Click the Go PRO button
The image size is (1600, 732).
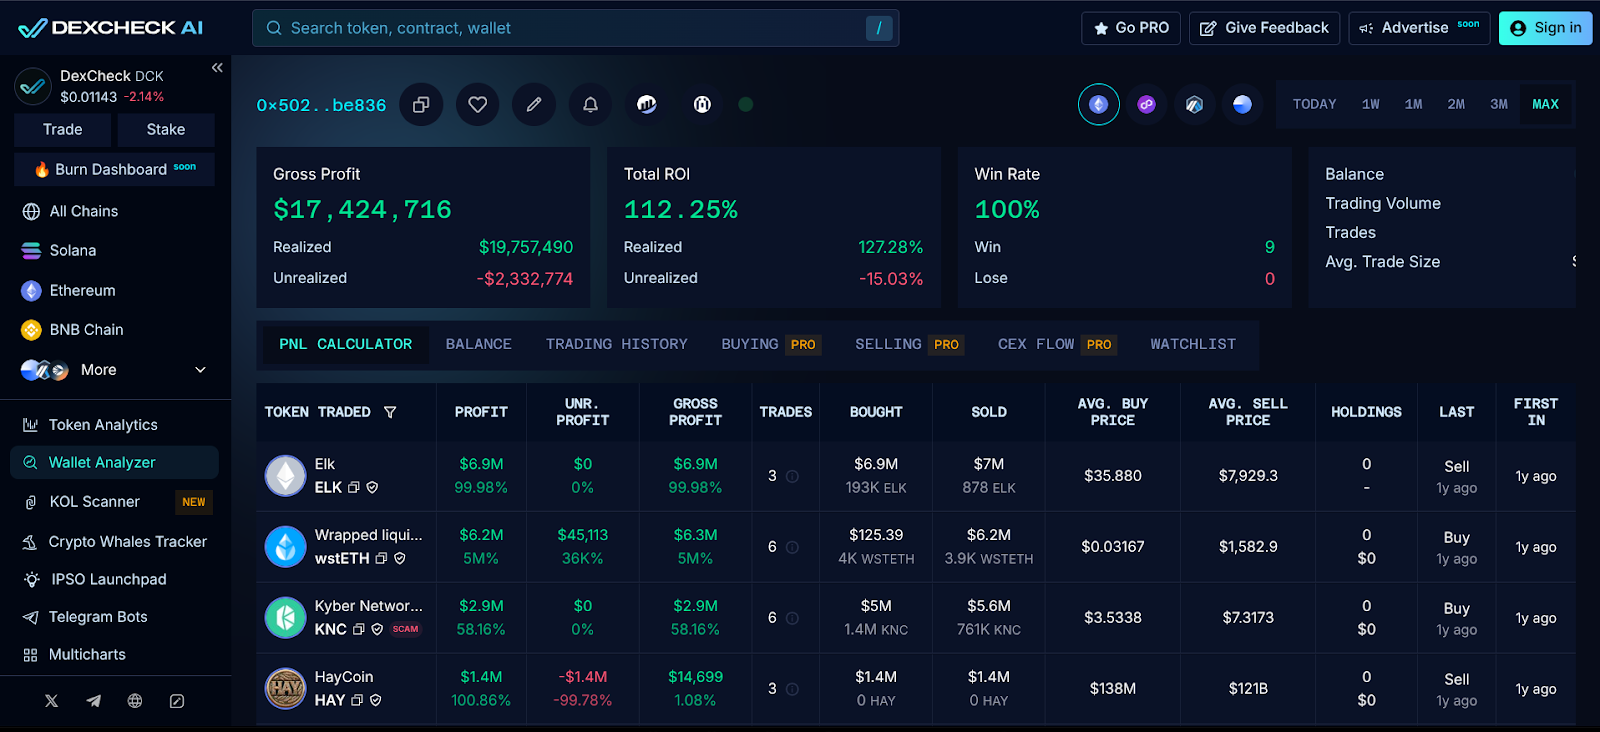pos(1131,28)
